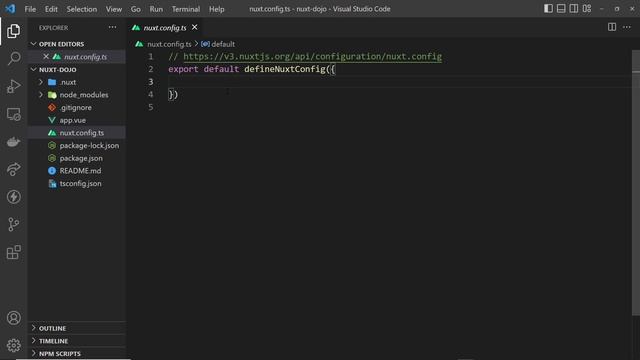This screenshot has height=360, width=640.
Task: Open the README.md file
Action: coord(77,171)
